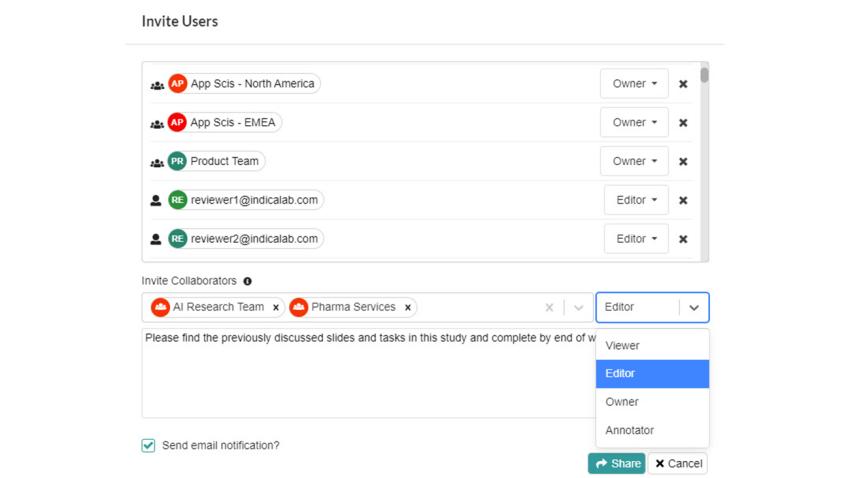Click PR avatar of Product Team
Viewport: 850px width, 478px height.
click(x=177, y=161)
